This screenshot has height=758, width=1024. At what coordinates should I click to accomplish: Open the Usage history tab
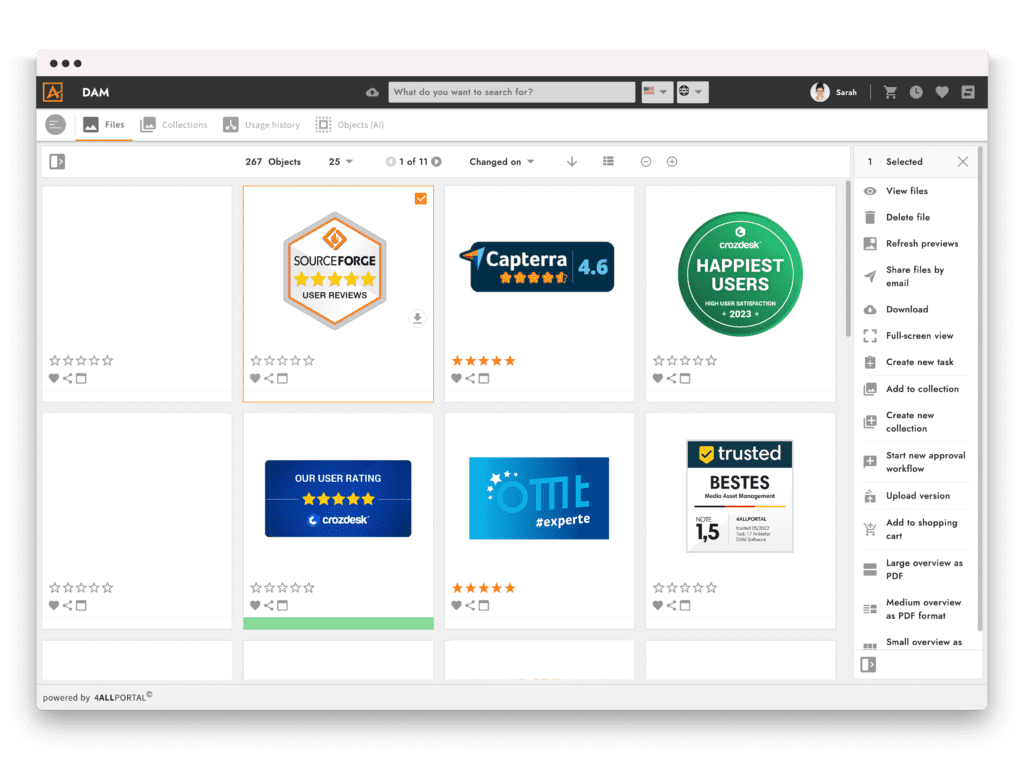(261, 125)
